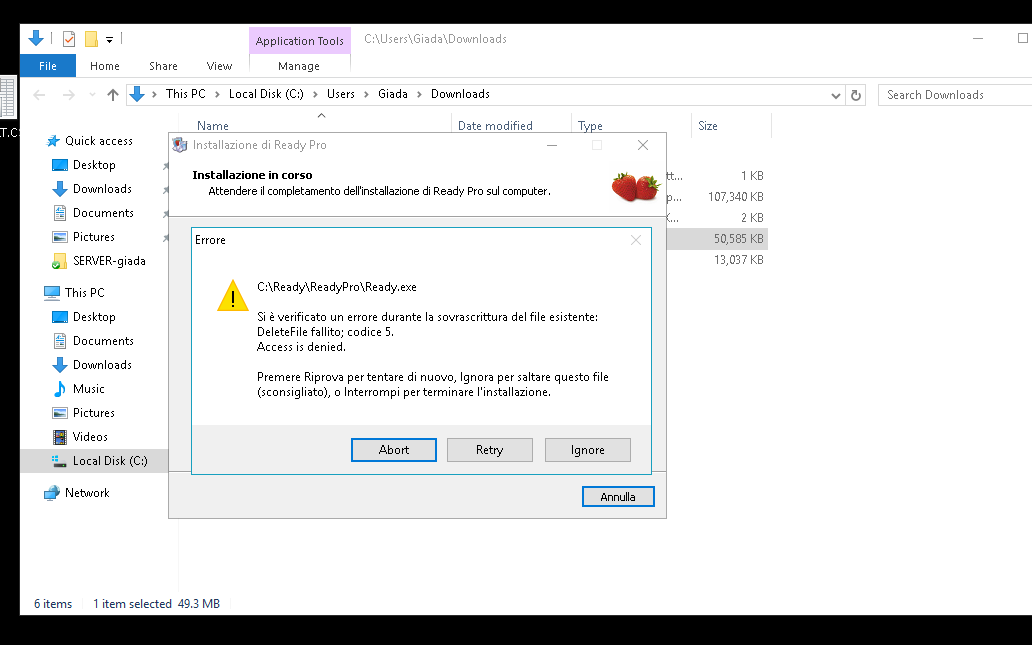Image resolution: width=1032 pixels, height=645 pixels.
Task: Click 'Giada' breadcrumb in address bar
Action: click(x=393, y=94)
